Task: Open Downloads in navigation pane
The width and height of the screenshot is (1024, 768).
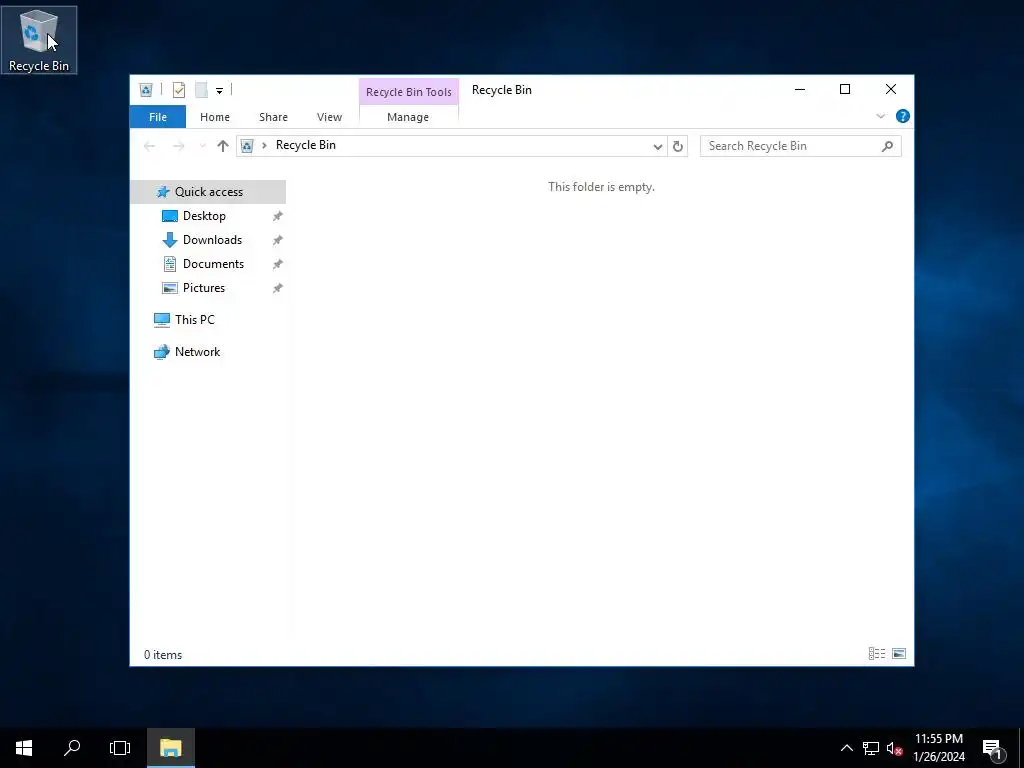Action: (212, 240)
